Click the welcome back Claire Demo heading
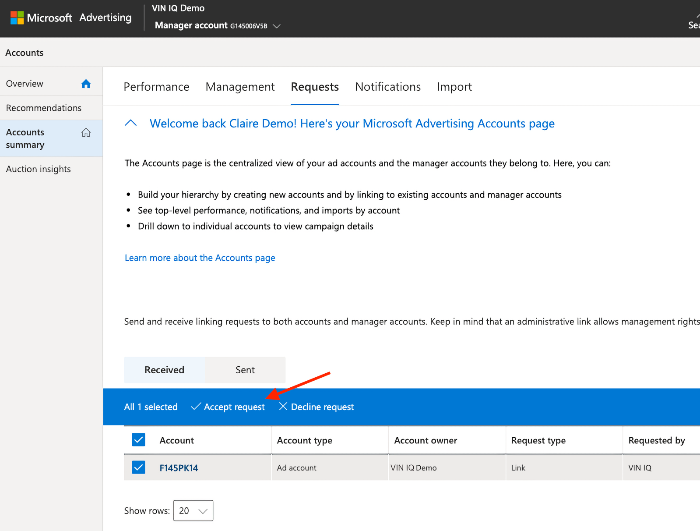This screenshot has width=700, height=531. [x=352, y=123]
